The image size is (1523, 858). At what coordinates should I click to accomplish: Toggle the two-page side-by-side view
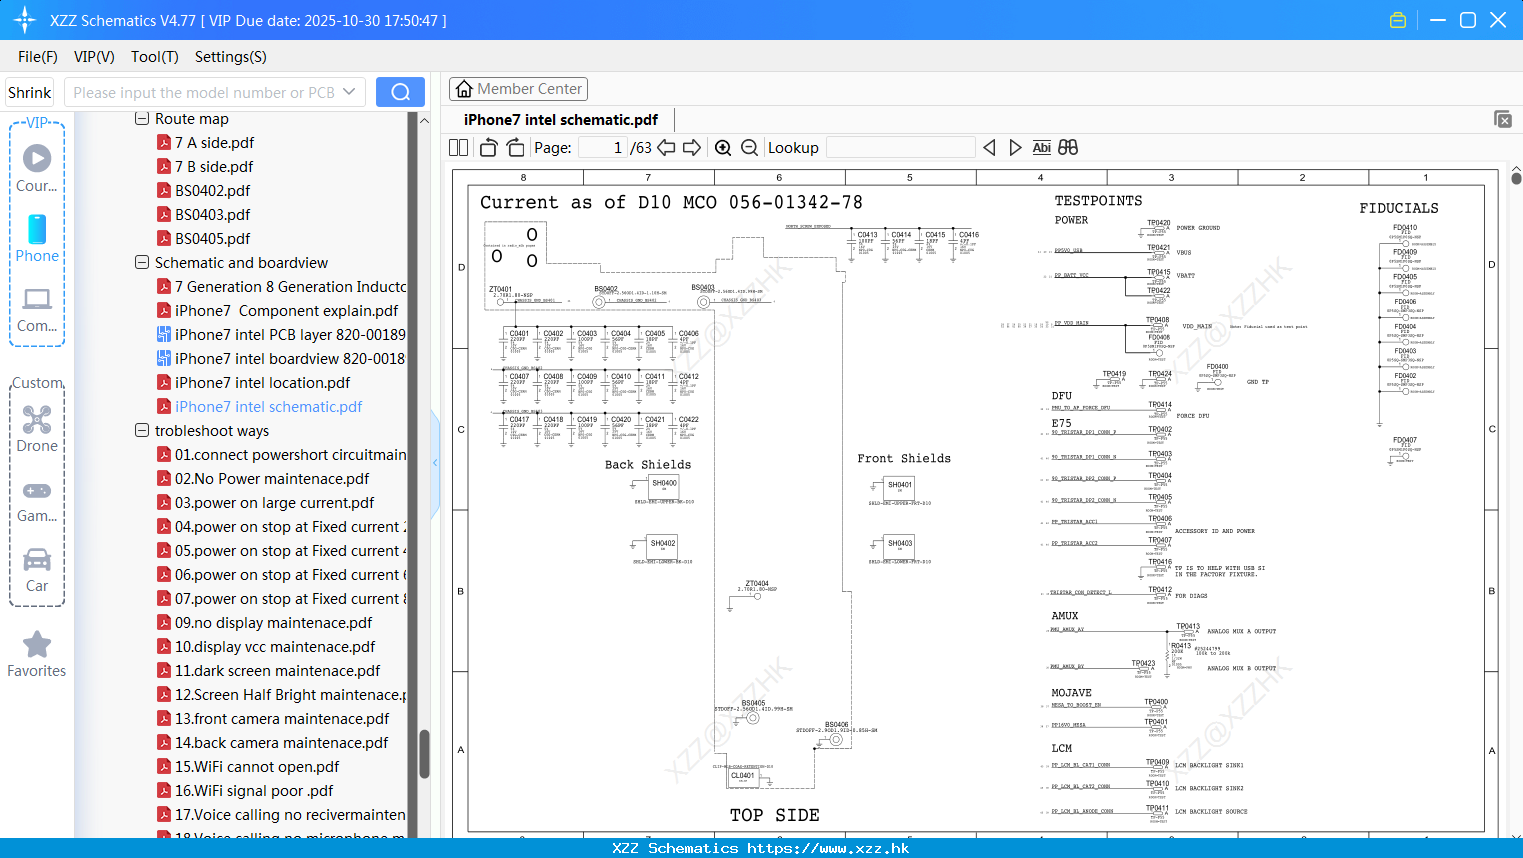(x=459, y=148)
